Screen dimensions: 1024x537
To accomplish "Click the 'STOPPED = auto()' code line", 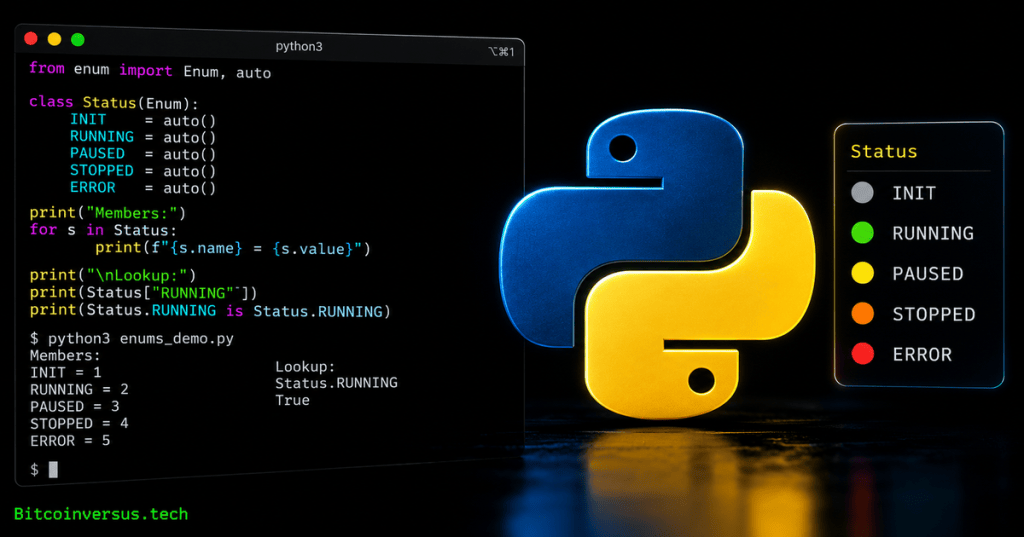I will [x=143, y=171].
